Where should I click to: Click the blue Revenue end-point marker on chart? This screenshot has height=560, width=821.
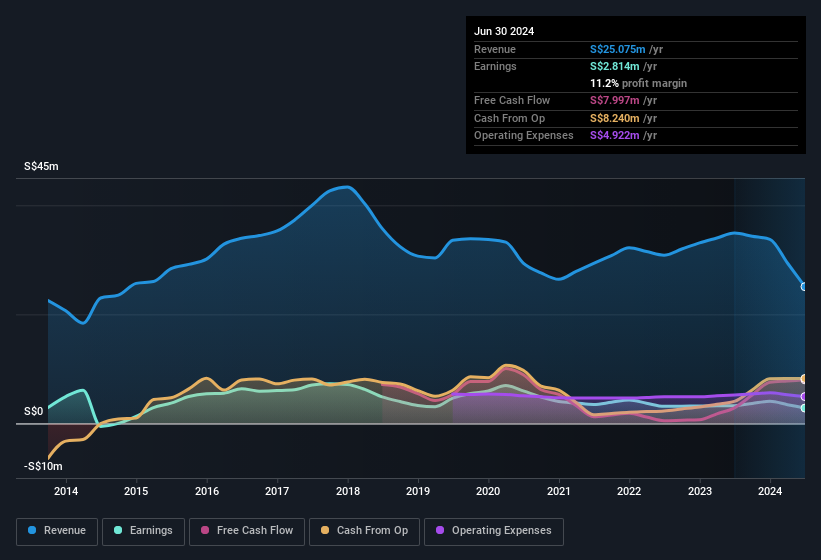tap(804, 287)
